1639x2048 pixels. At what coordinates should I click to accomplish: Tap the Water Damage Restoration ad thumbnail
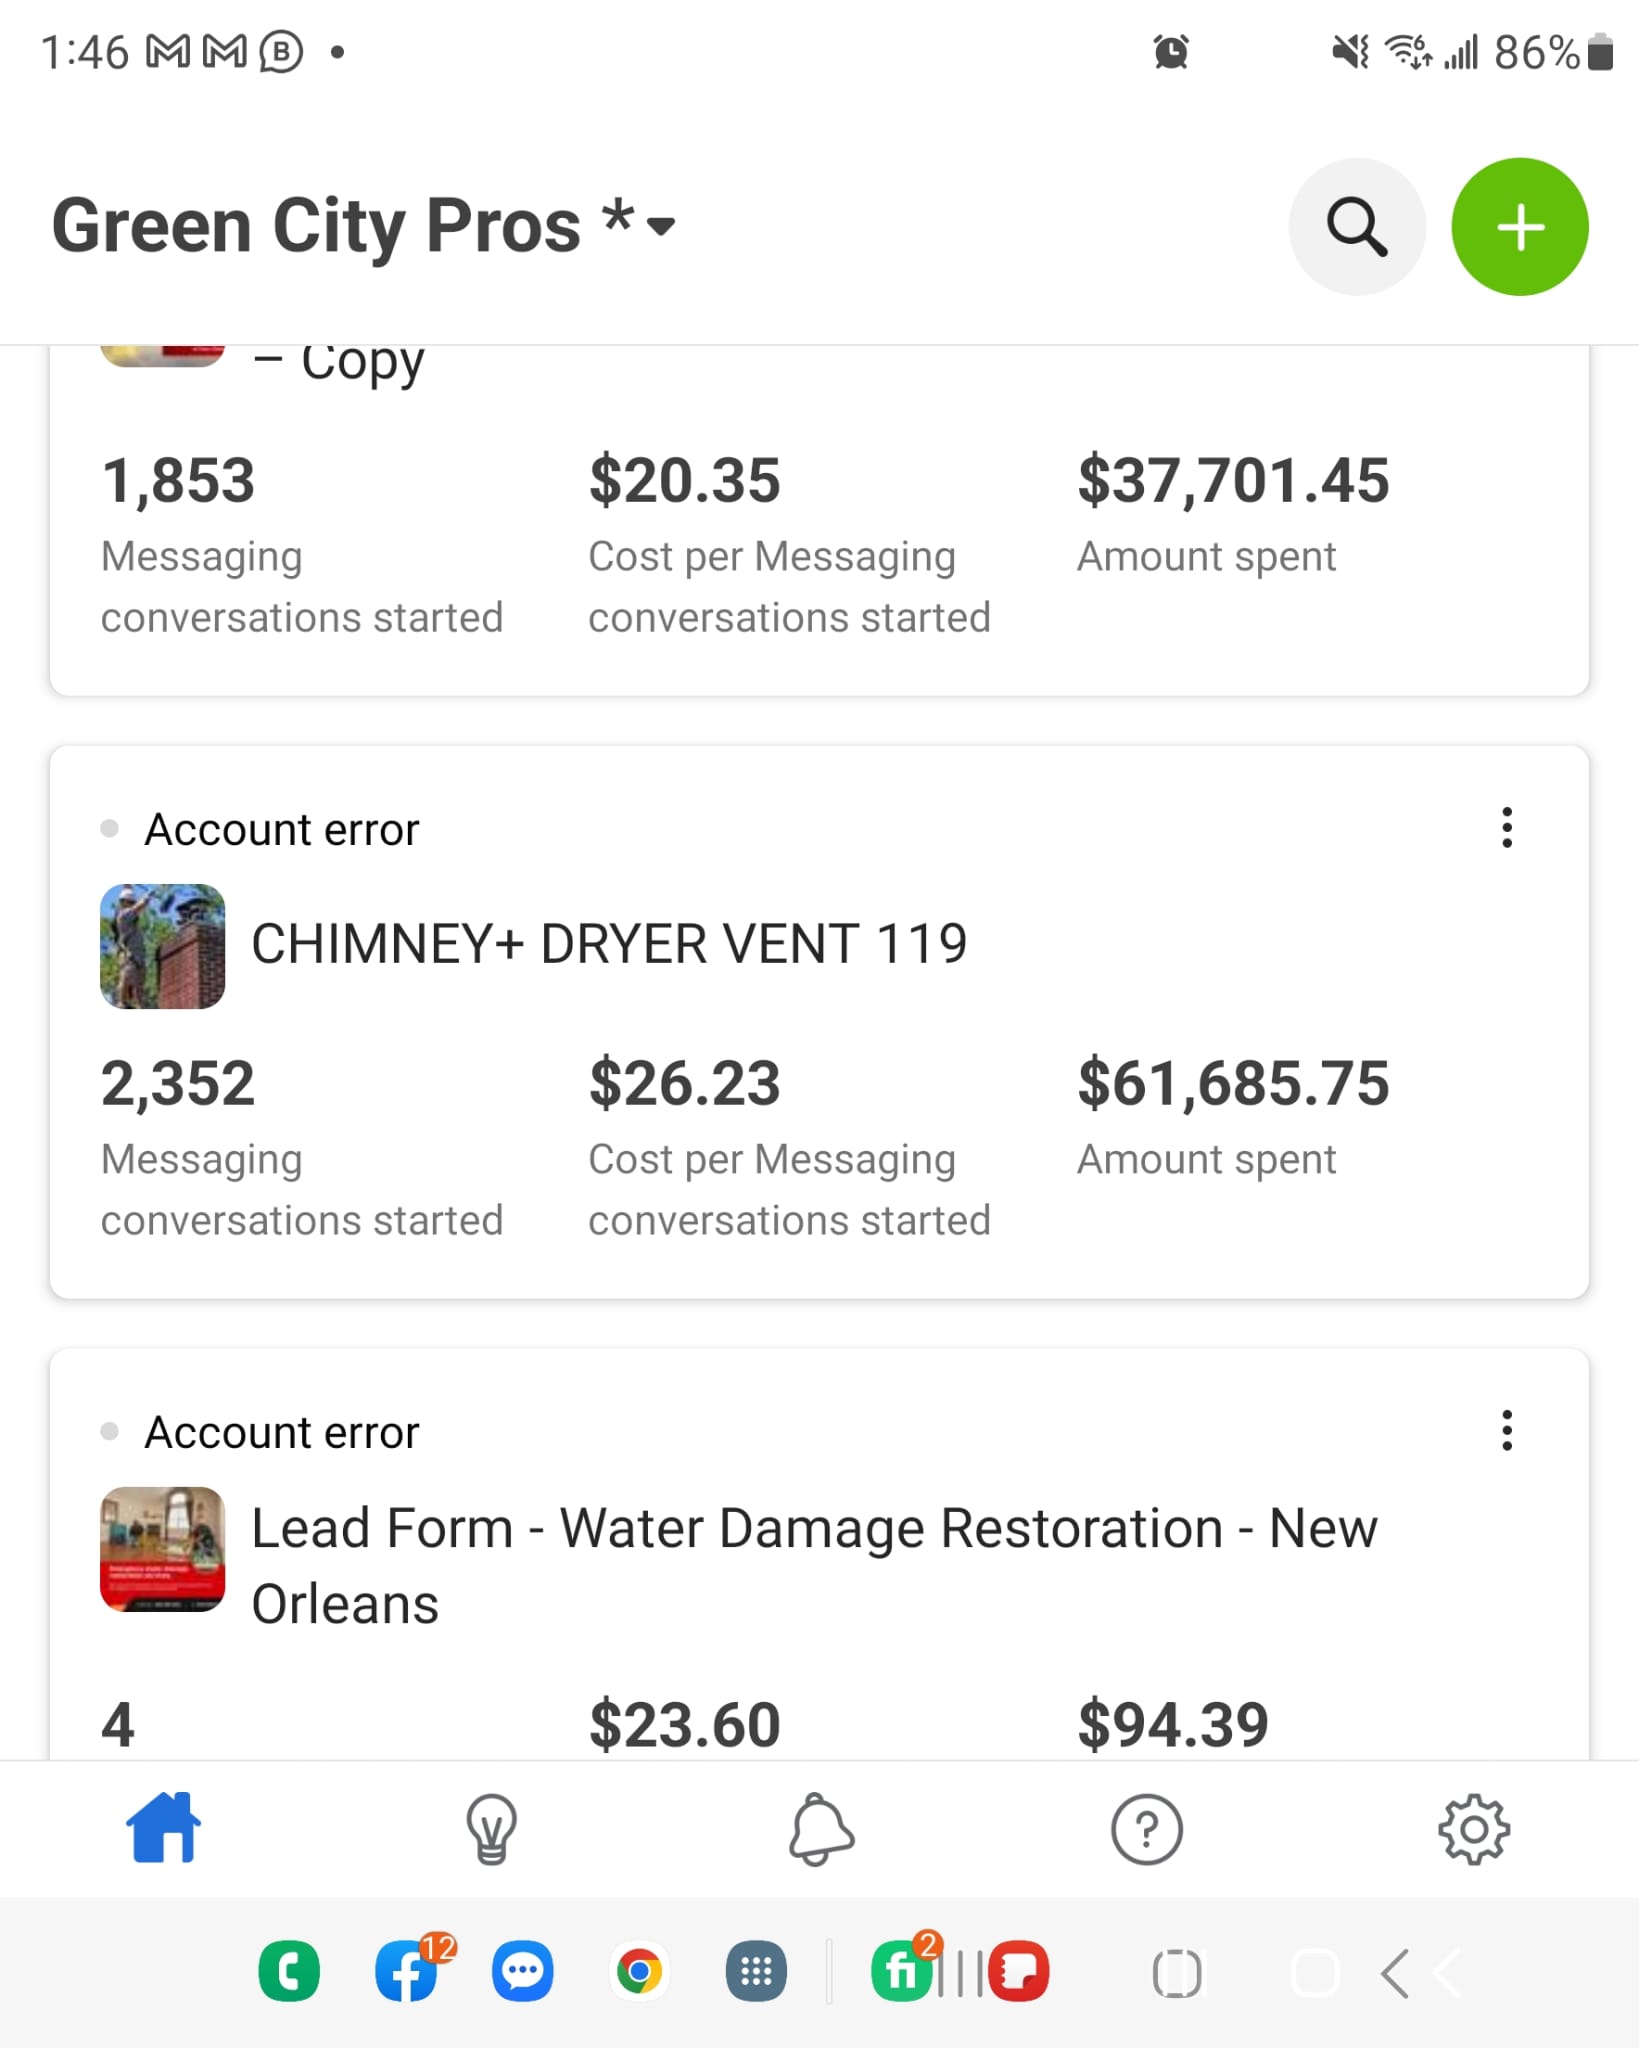pos(163,1549)
